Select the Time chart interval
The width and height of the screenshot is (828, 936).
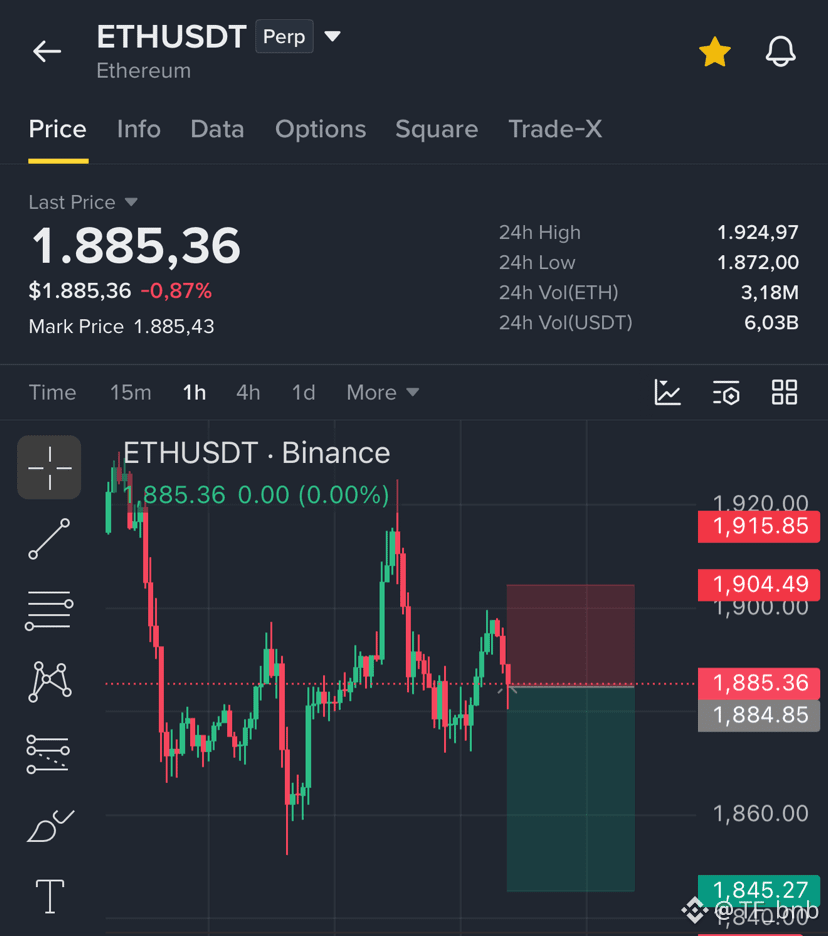point(53,393)
